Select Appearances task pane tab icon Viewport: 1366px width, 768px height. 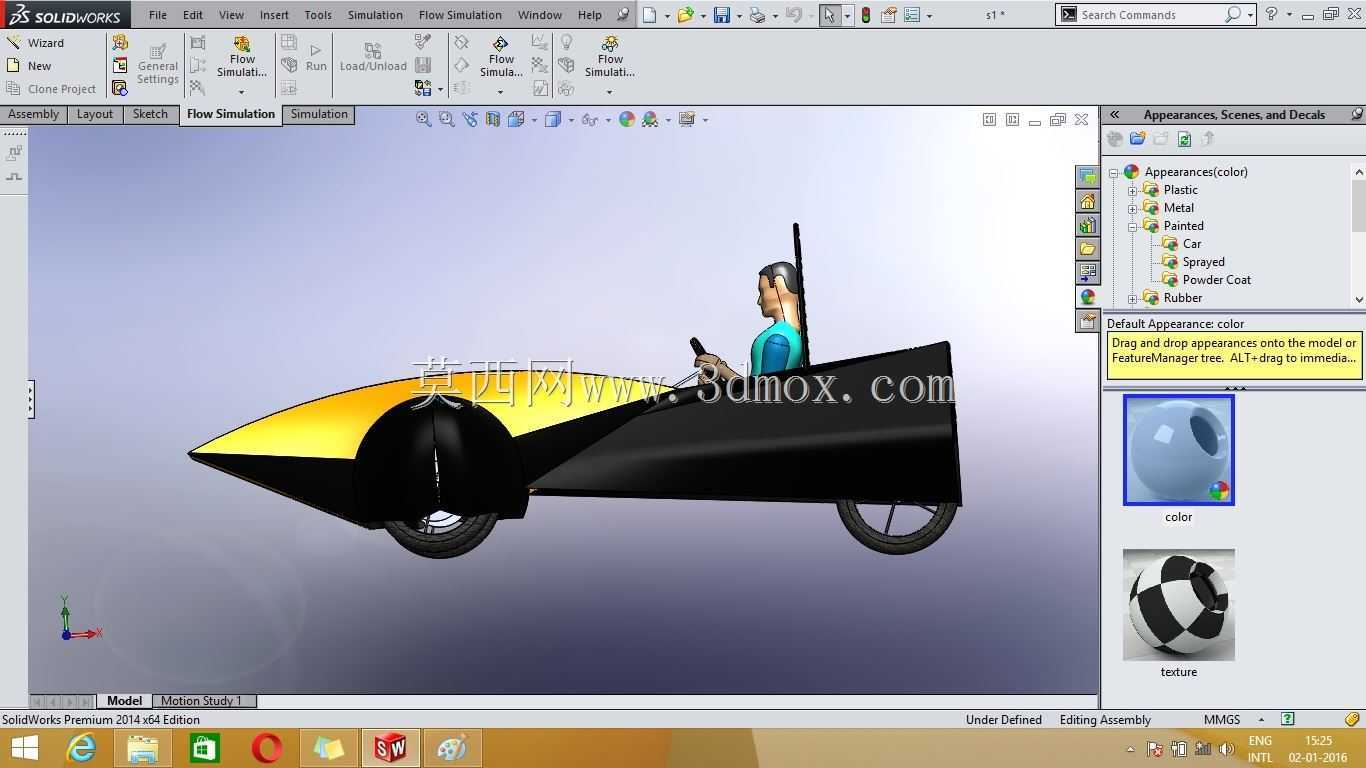pyautogui.click(x=1087, y=297)
